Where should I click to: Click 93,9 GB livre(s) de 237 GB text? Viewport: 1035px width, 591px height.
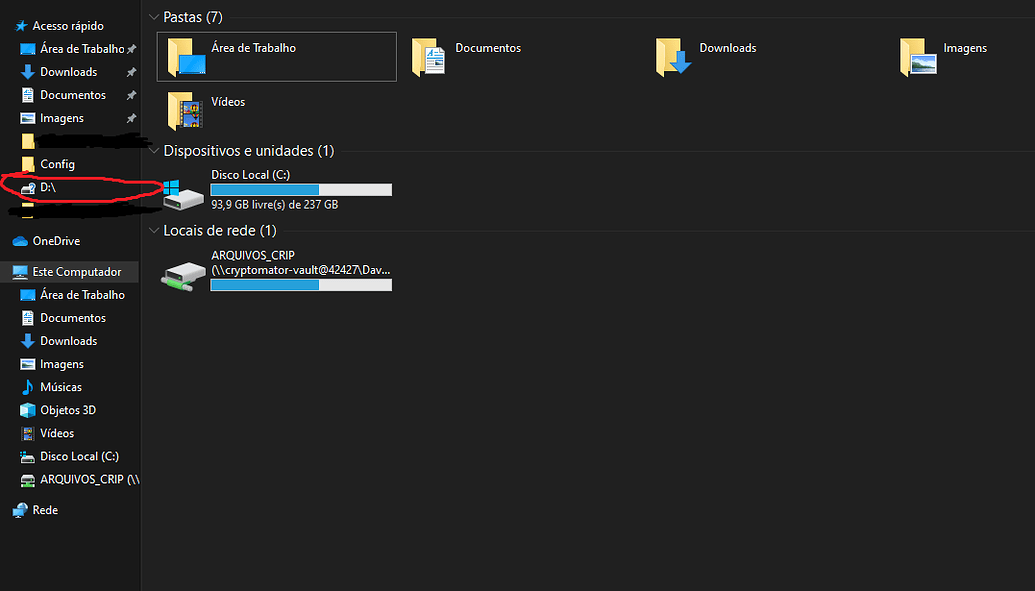point(275,205)
